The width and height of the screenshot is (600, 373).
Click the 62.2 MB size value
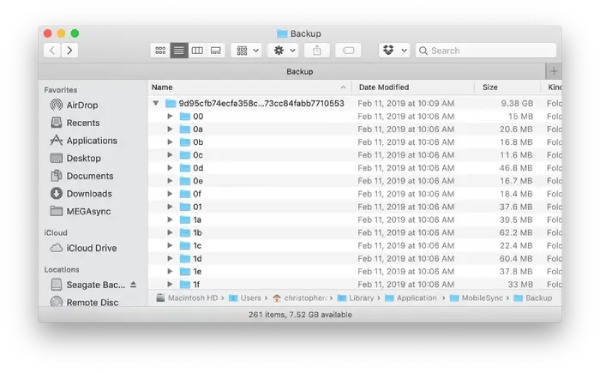pos(516,233)
